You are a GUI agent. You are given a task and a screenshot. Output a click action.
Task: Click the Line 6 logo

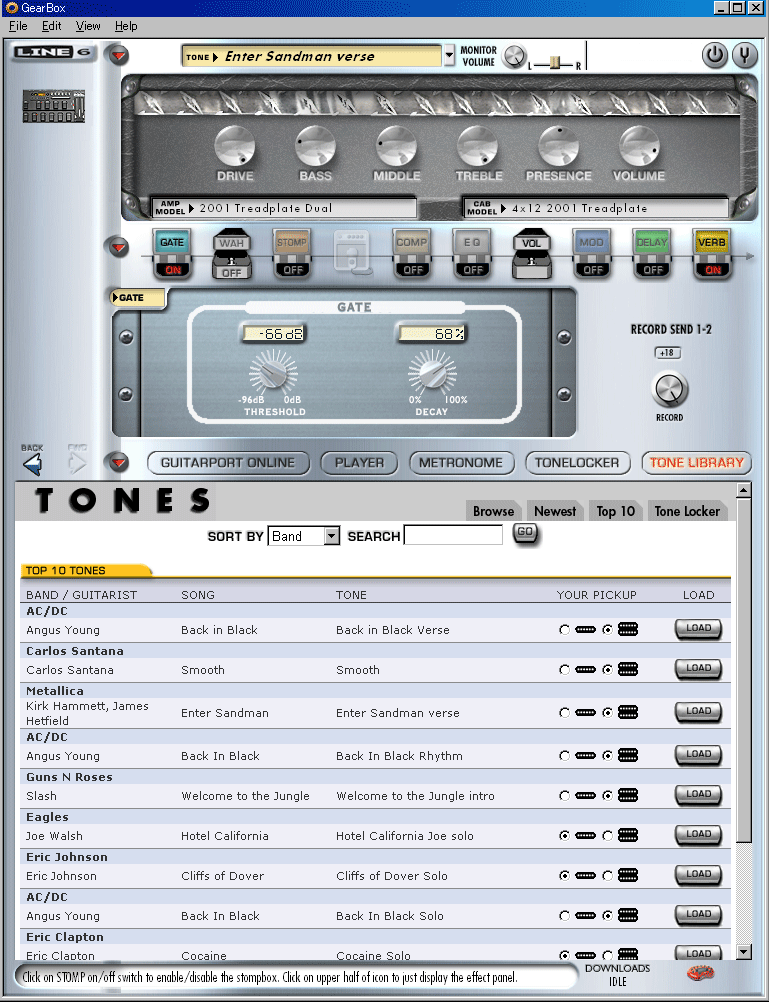point(54,52)
